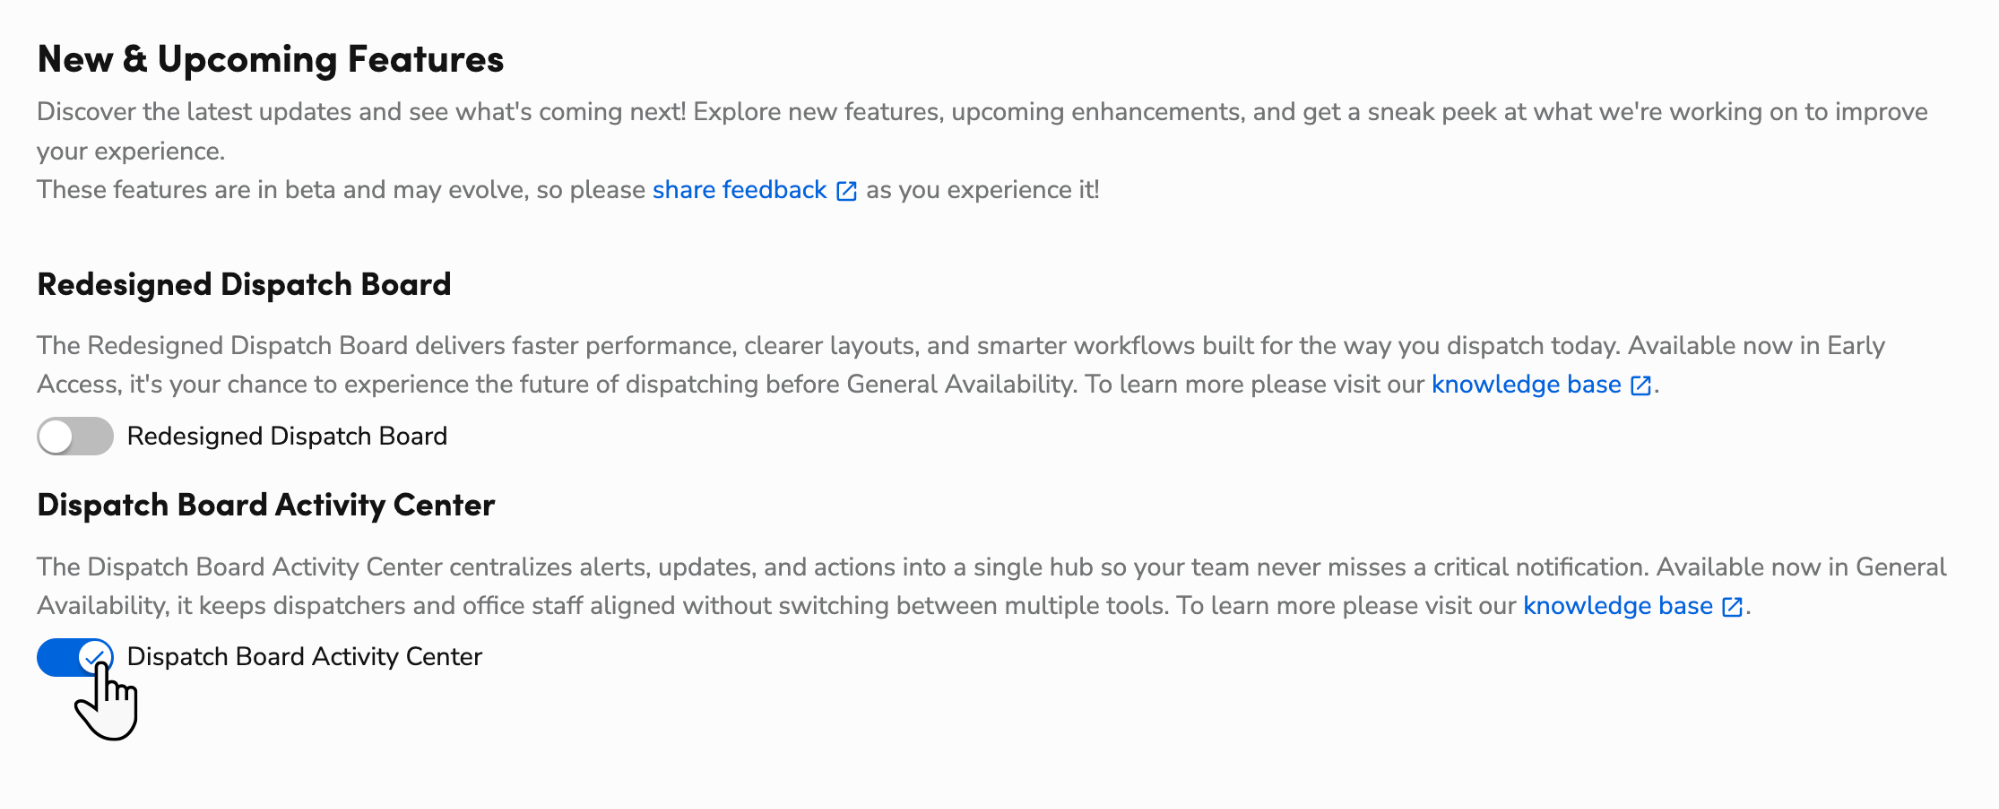Select the 'Dispatch Board Activity Center' bold section heading
Screen dimensions: 1999x809
[x=266, y=505]
